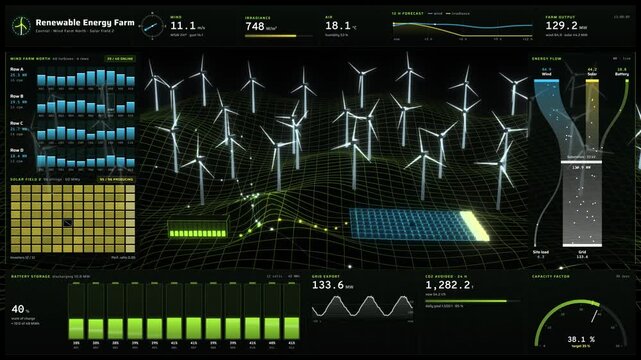The height and width of the screenshot is (360, 641).
Task: Click the 18.1 °C air temperature
Action: [341, 26]
